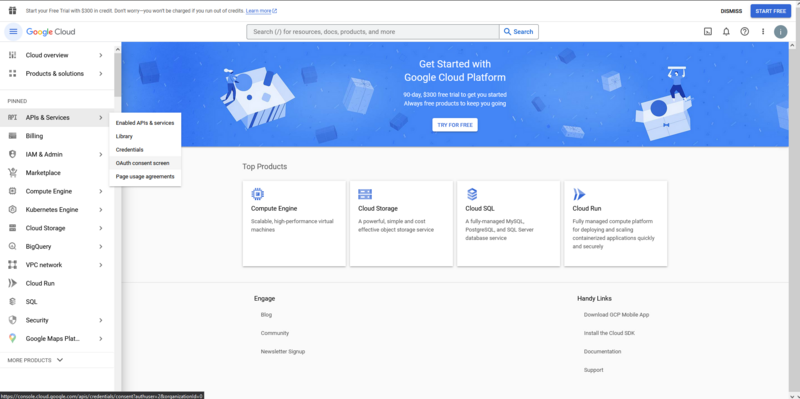Open the Documentation handy link

603,352
